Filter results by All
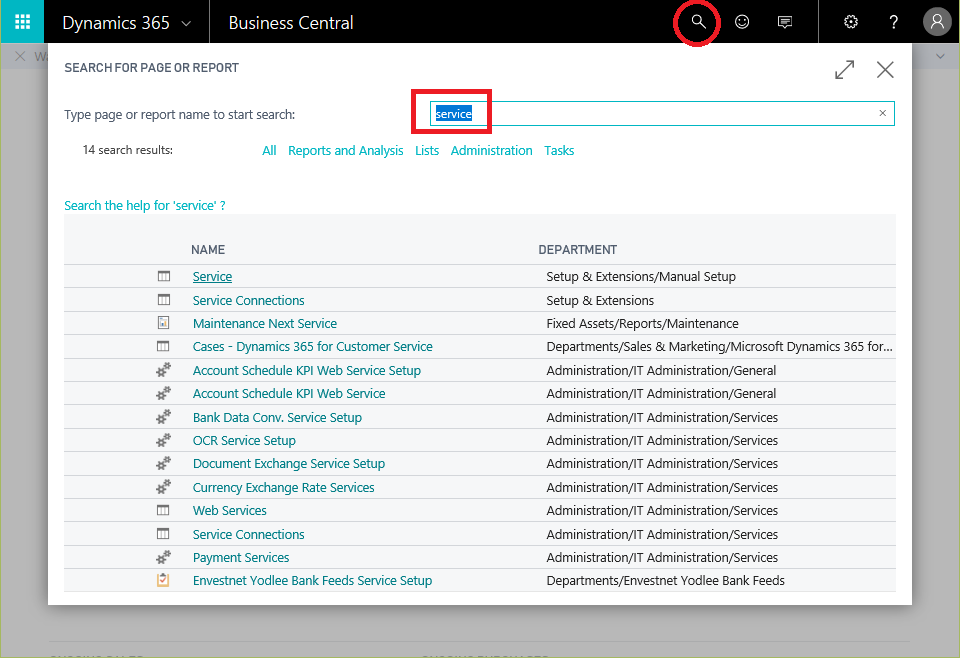Image resolution: width=960 pixels, height=658 pixels. (x=269, y=151)
